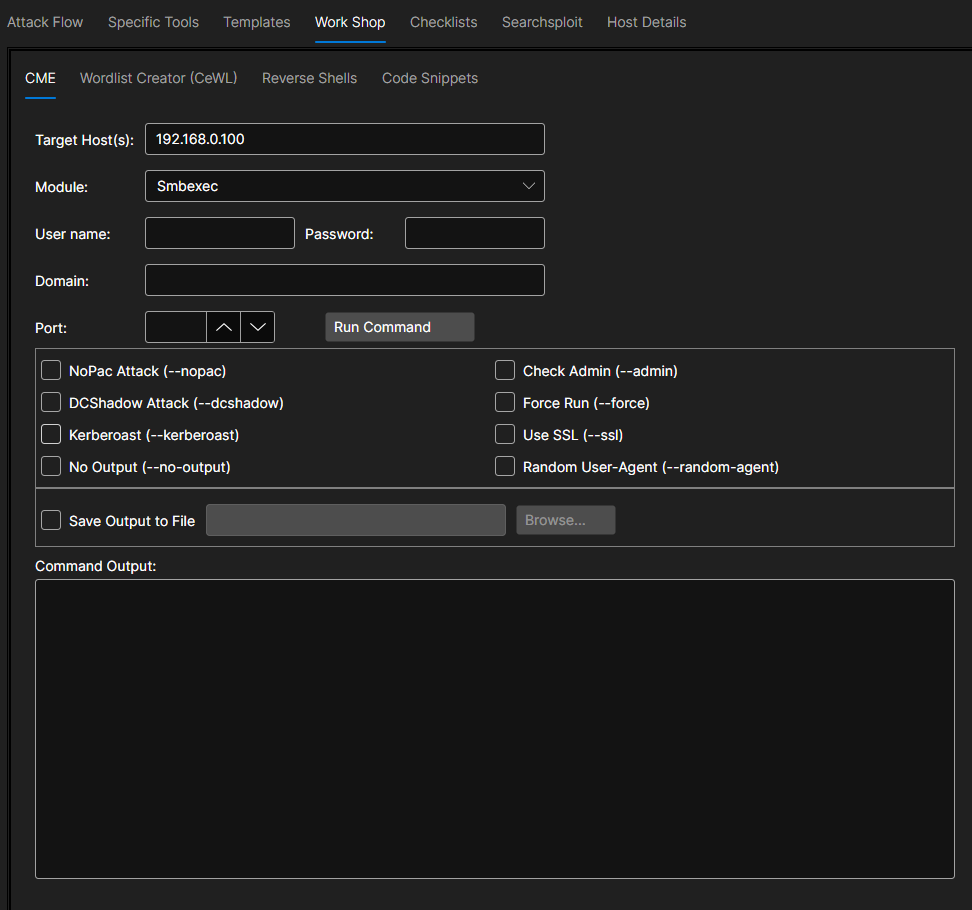Viewport: 972px width, 910px height.
Task: Switch to Wordlist Creator (CeWL) tab
Action: coord(158,78)
